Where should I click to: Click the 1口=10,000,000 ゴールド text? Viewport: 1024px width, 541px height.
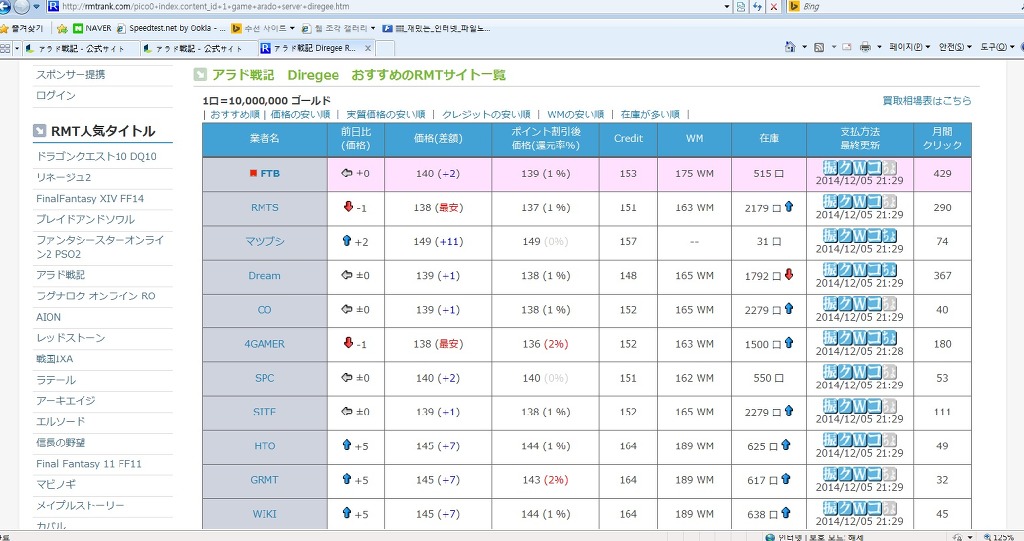266,101
